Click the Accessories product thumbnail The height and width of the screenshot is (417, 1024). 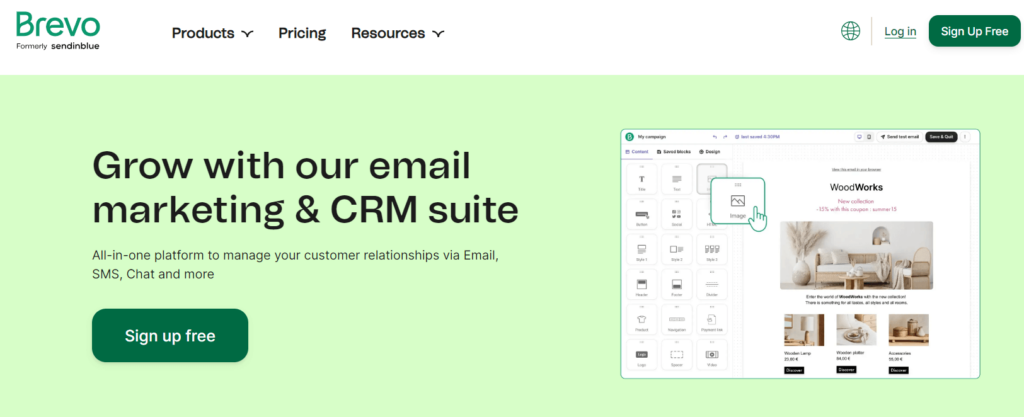click(908, 330)
